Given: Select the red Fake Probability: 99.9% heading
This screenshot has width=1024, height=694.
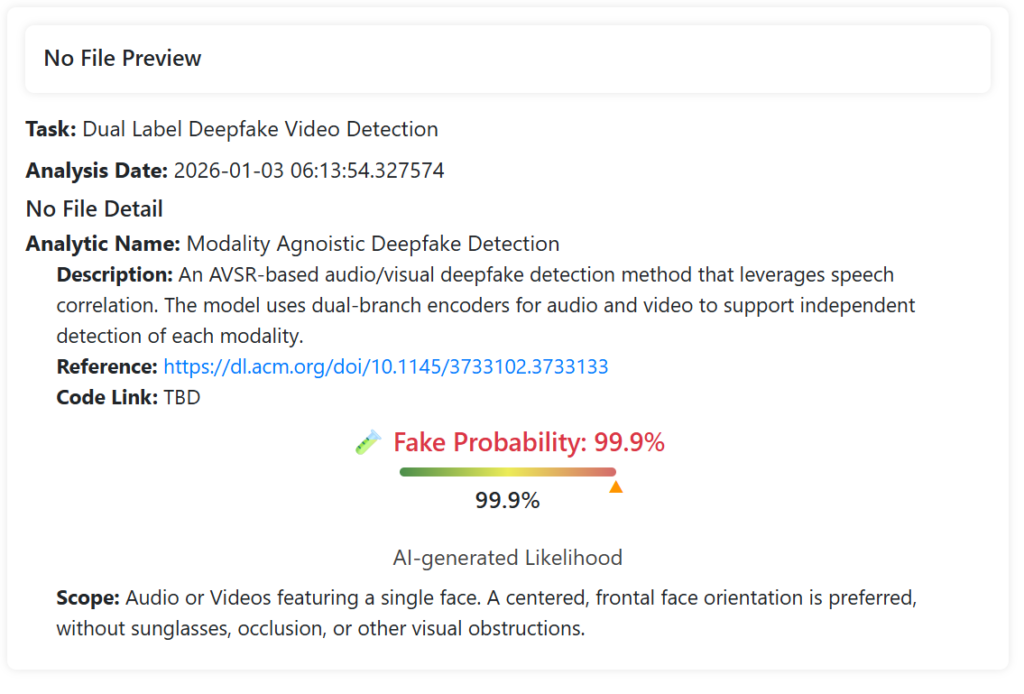Looking at the screenshot, I should 529,442.
